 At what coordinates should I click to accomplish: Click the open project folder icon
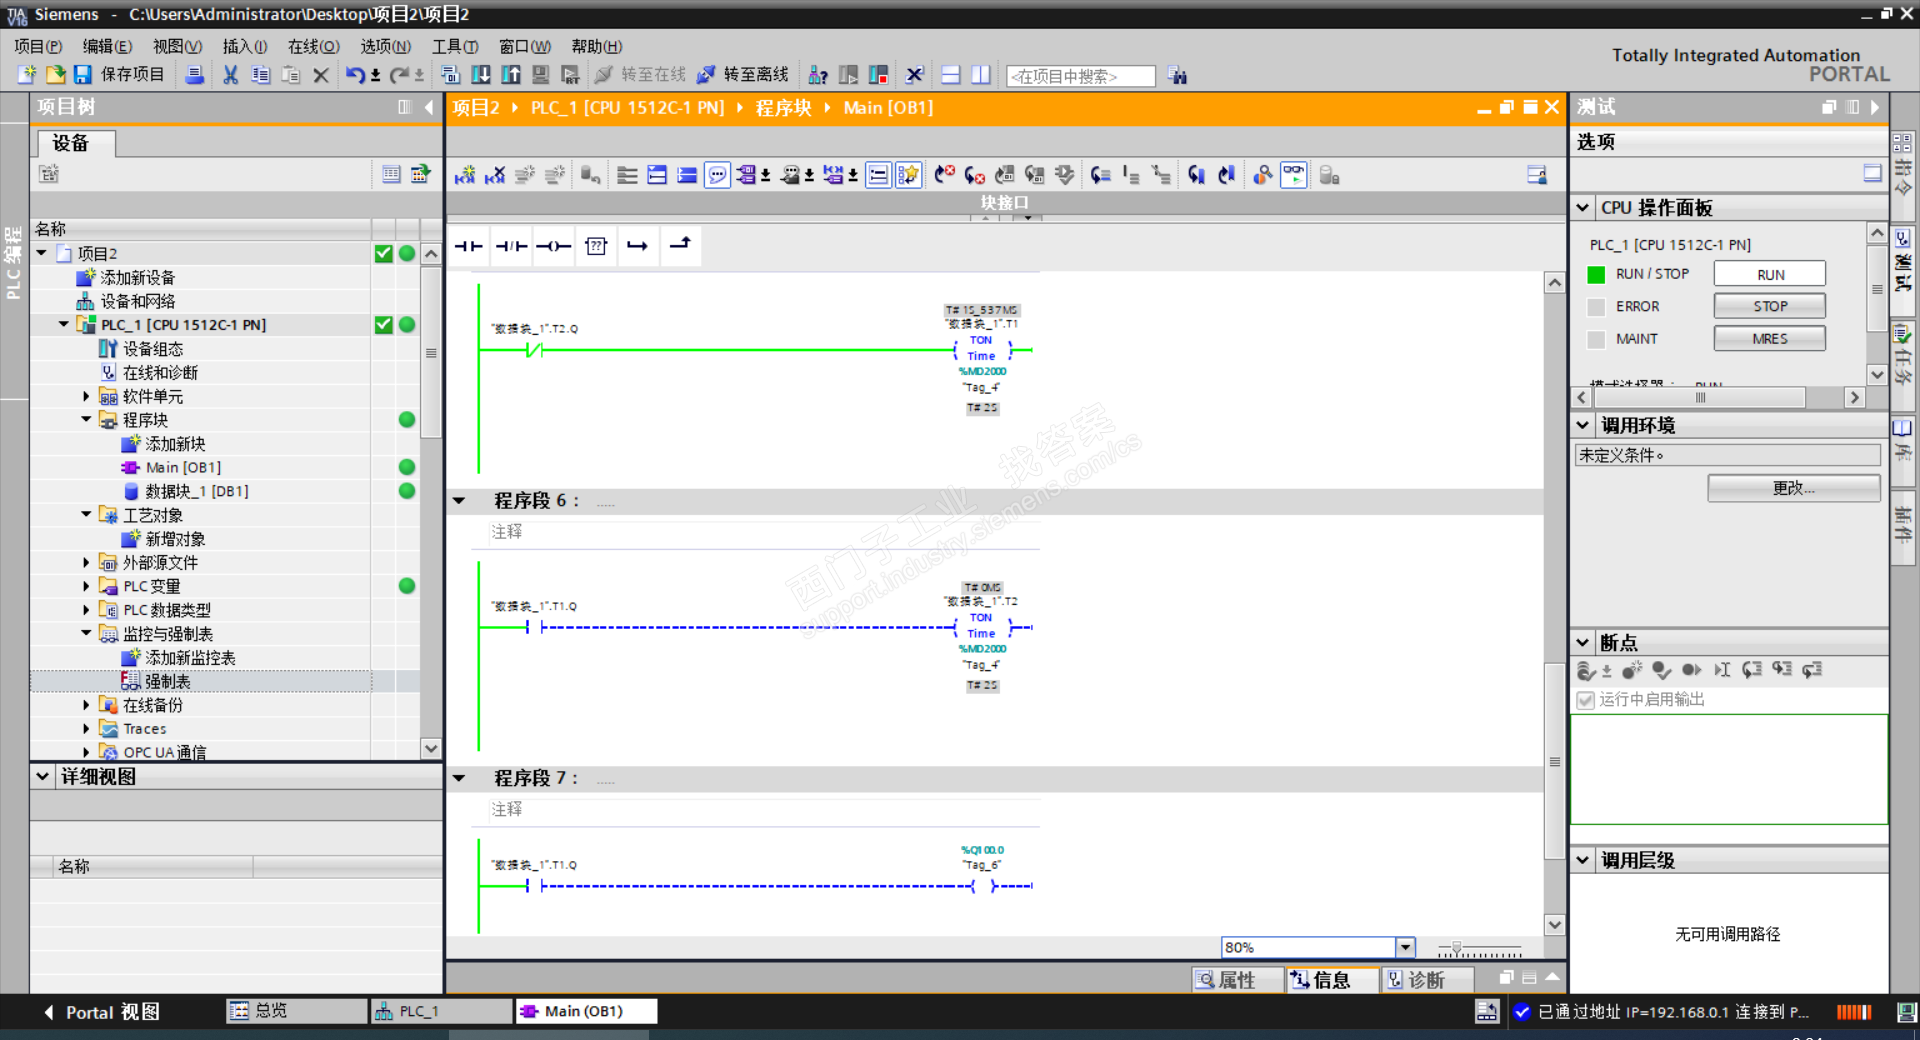pyautogui.click(x=55, y=75)
